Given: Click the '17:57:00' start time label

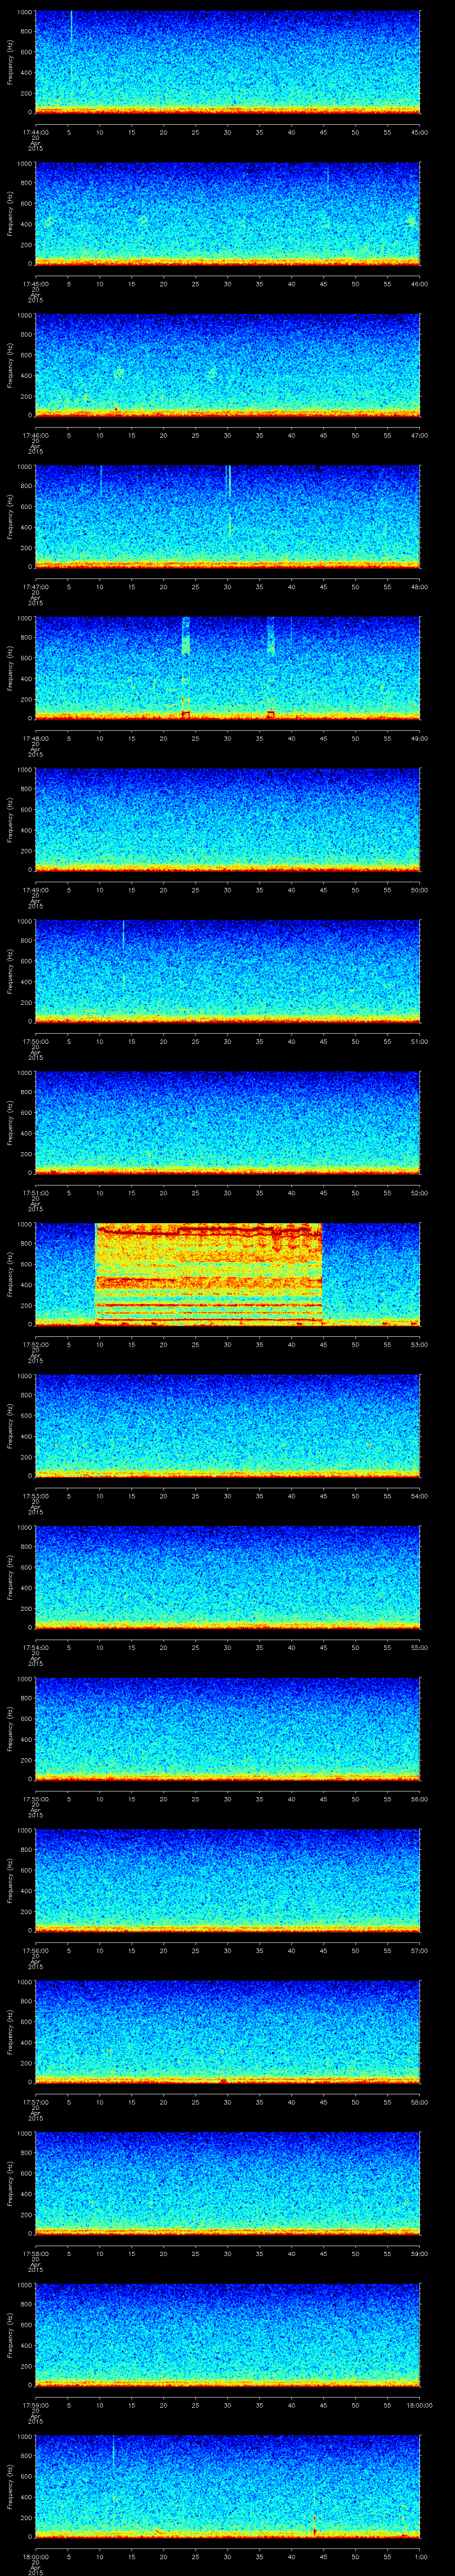Looking at the screenshot, I should coord(35,2102).
